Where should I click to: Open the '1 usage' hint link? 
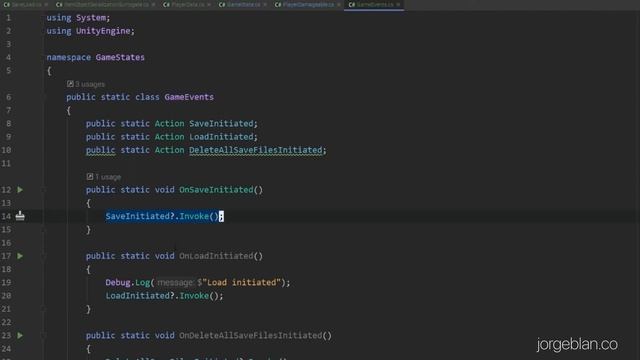point(108,177)
